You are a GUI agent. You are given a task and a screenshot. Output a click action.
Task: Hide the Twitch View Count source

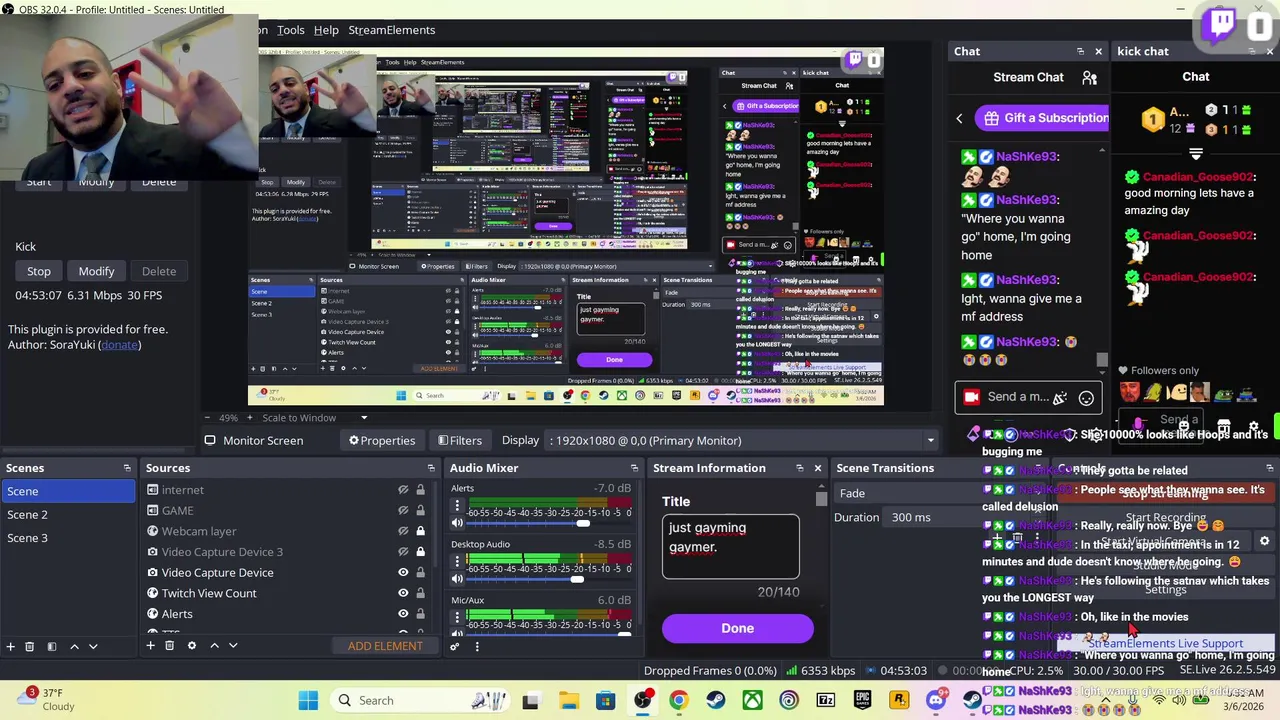click(403, 593)
